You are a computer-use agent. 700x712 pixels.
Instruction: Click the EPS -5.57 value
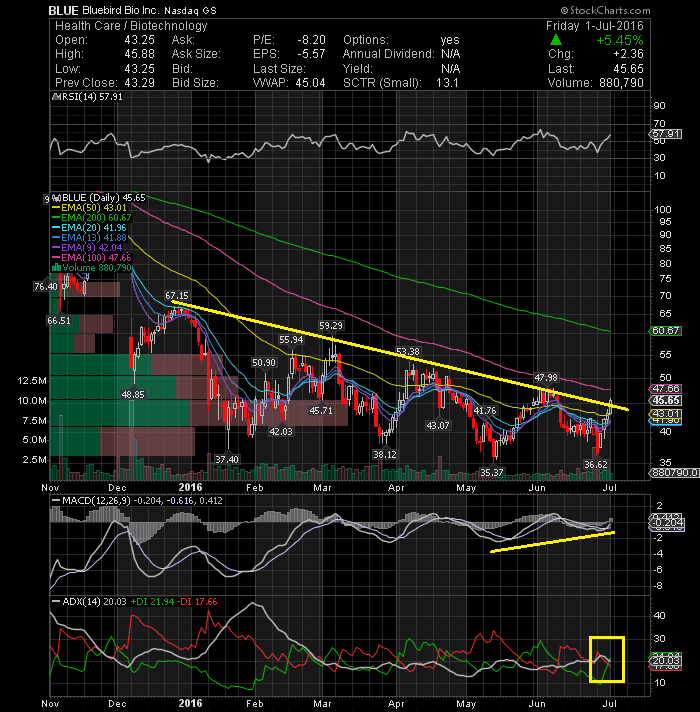coord(311,54)
